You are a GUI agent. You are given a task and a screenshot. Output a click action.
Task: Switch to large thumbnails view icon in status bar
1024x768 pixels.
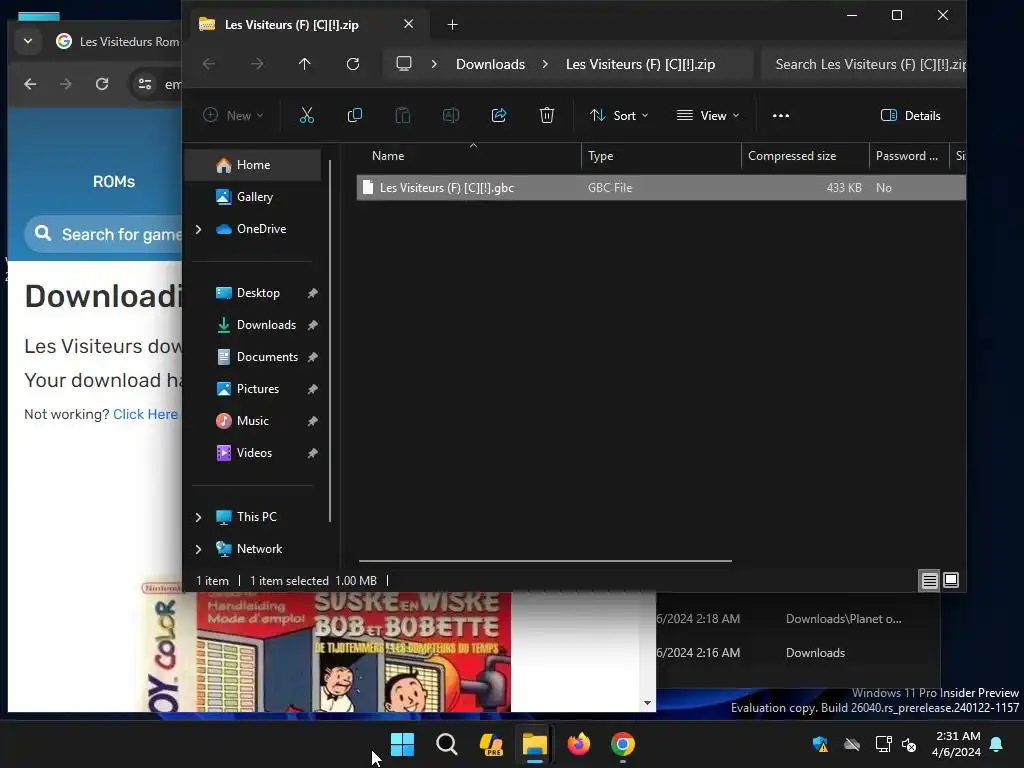pos(951,580)
